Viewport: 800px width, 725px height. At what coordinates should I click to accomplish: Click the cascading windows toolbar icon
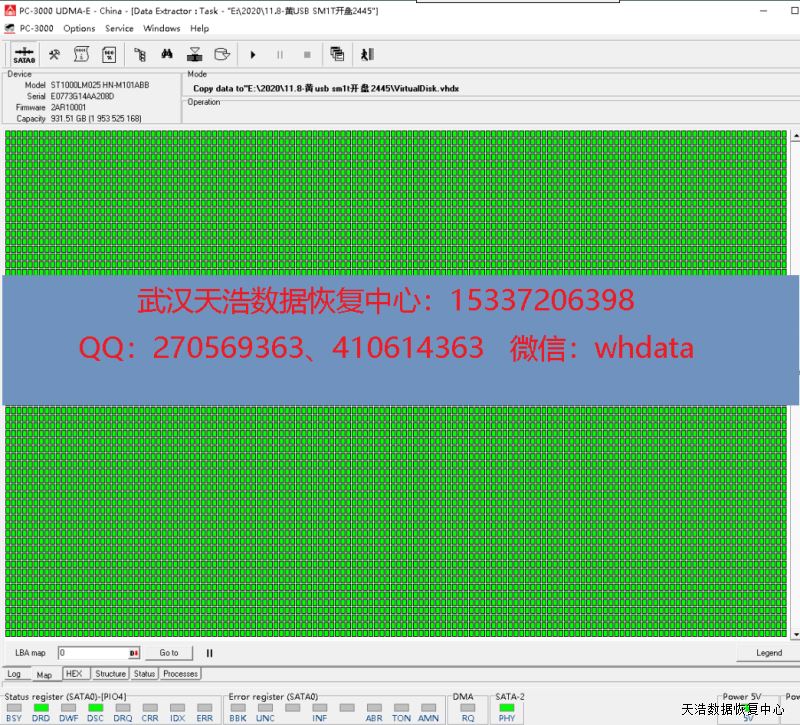[x=337, y=55]
